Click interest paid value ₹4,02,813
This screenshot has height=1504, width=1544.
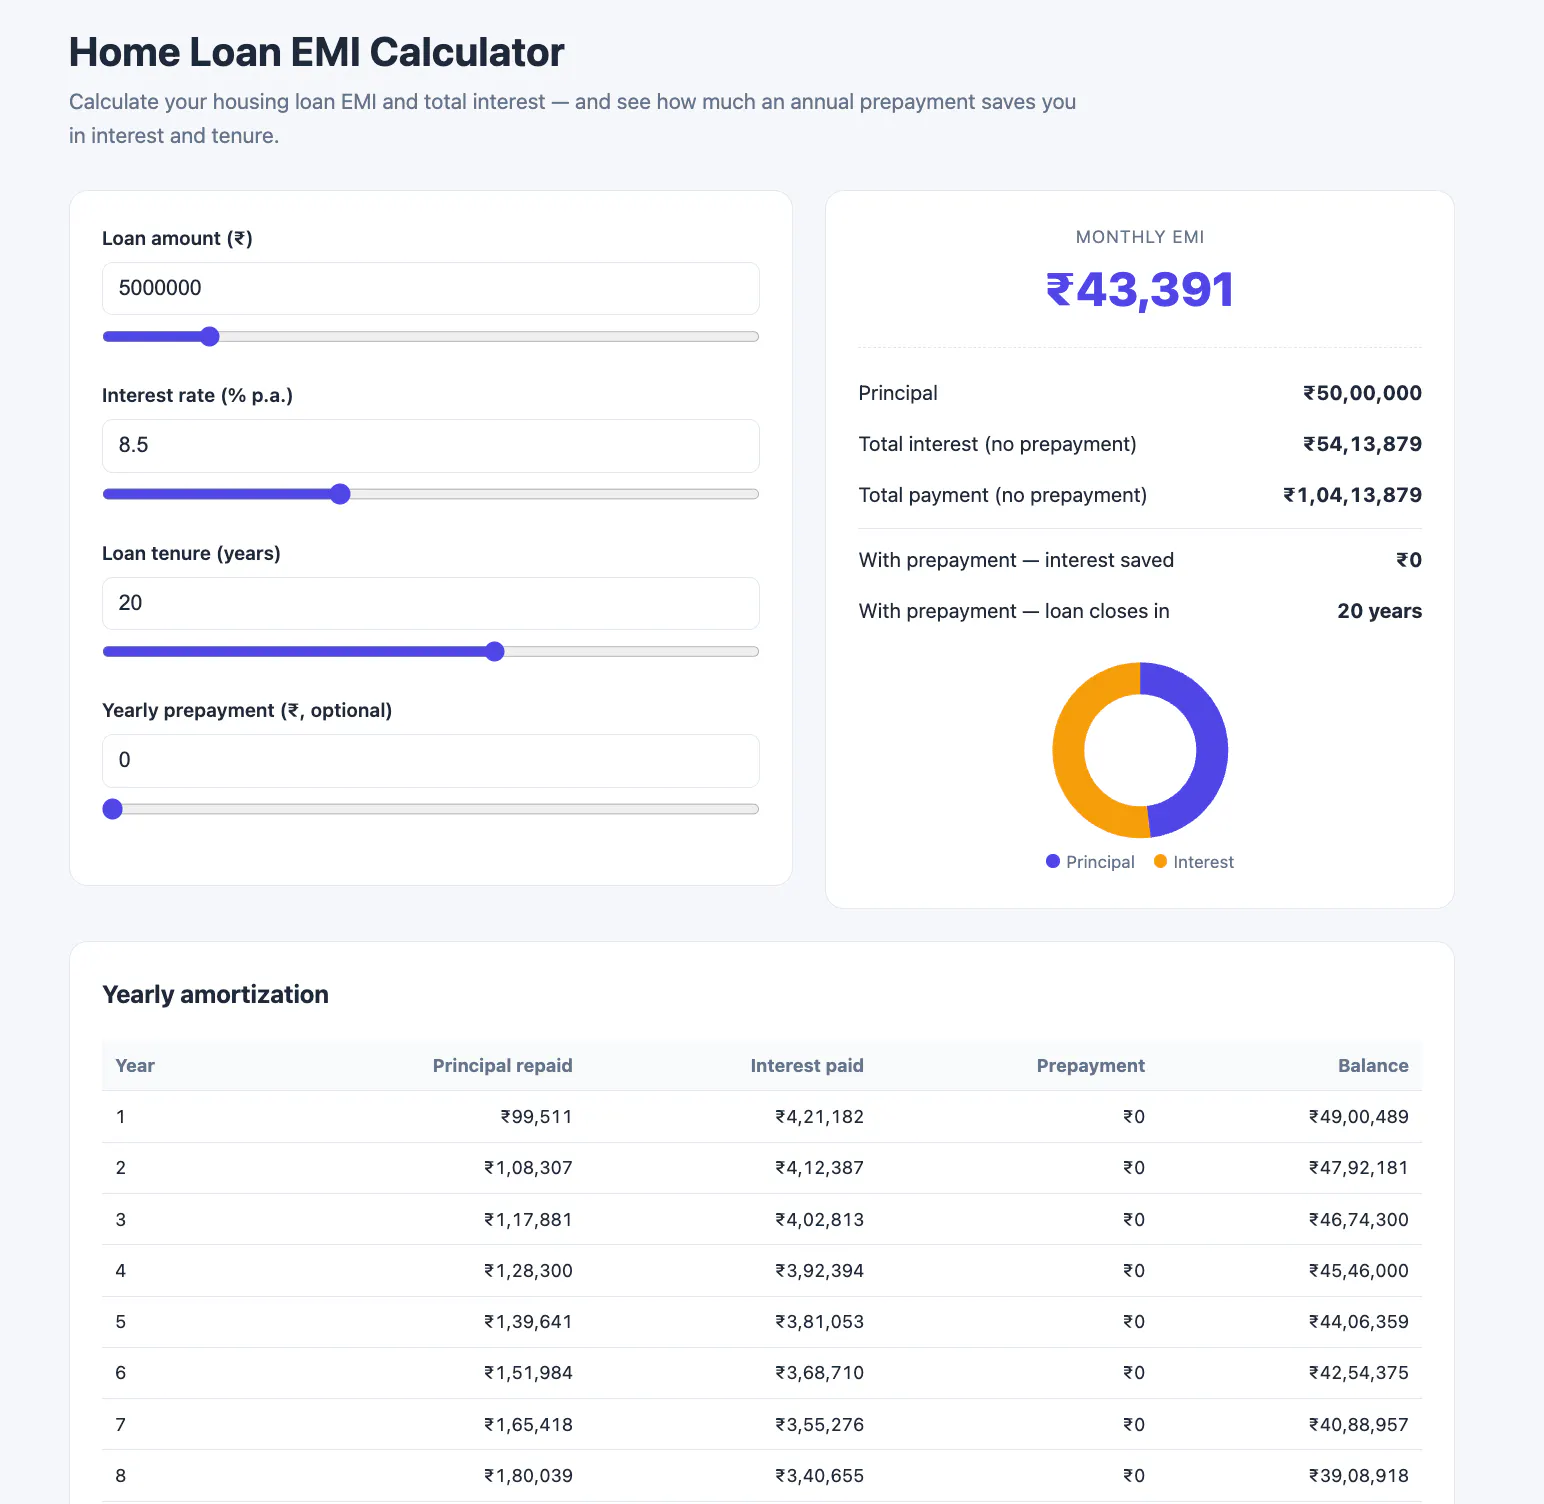(819, 1220)
